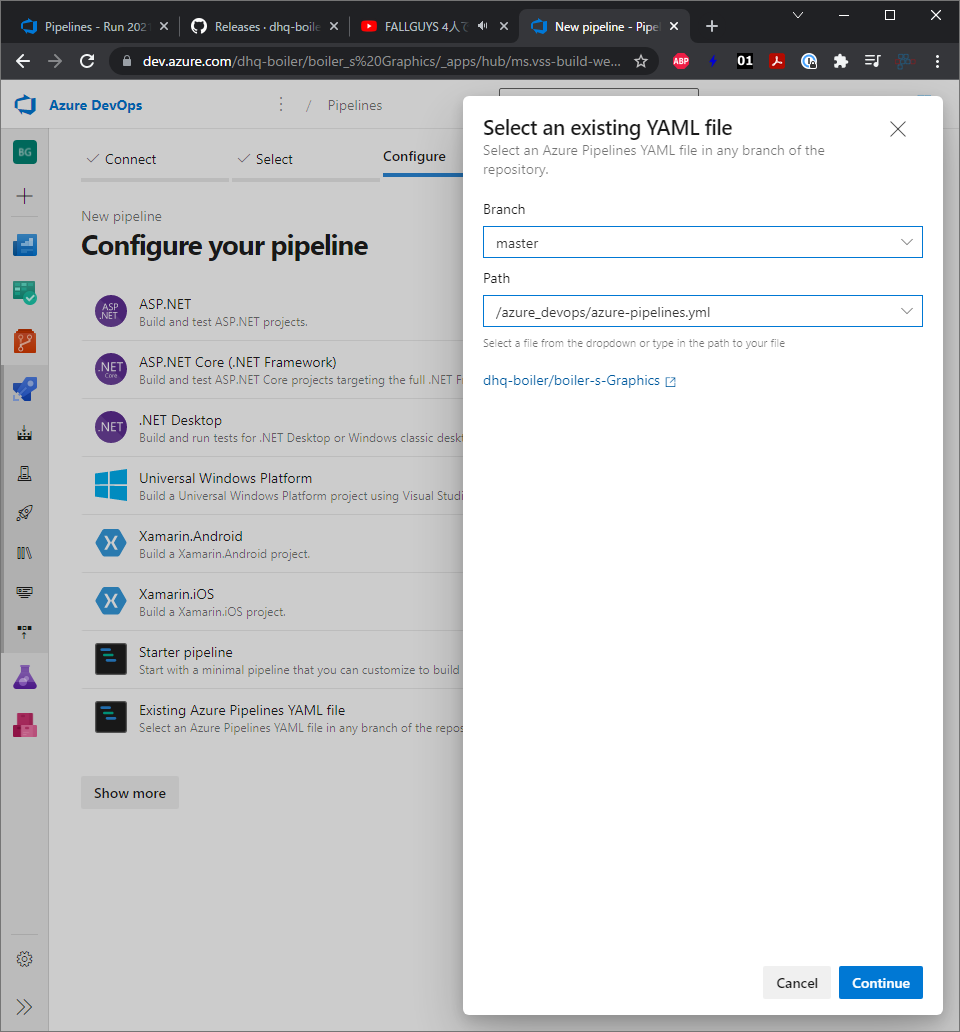The height and width of the screenshot is (1032, 960).
Task: Bookmark this page with the star icon
Action: 641,61
